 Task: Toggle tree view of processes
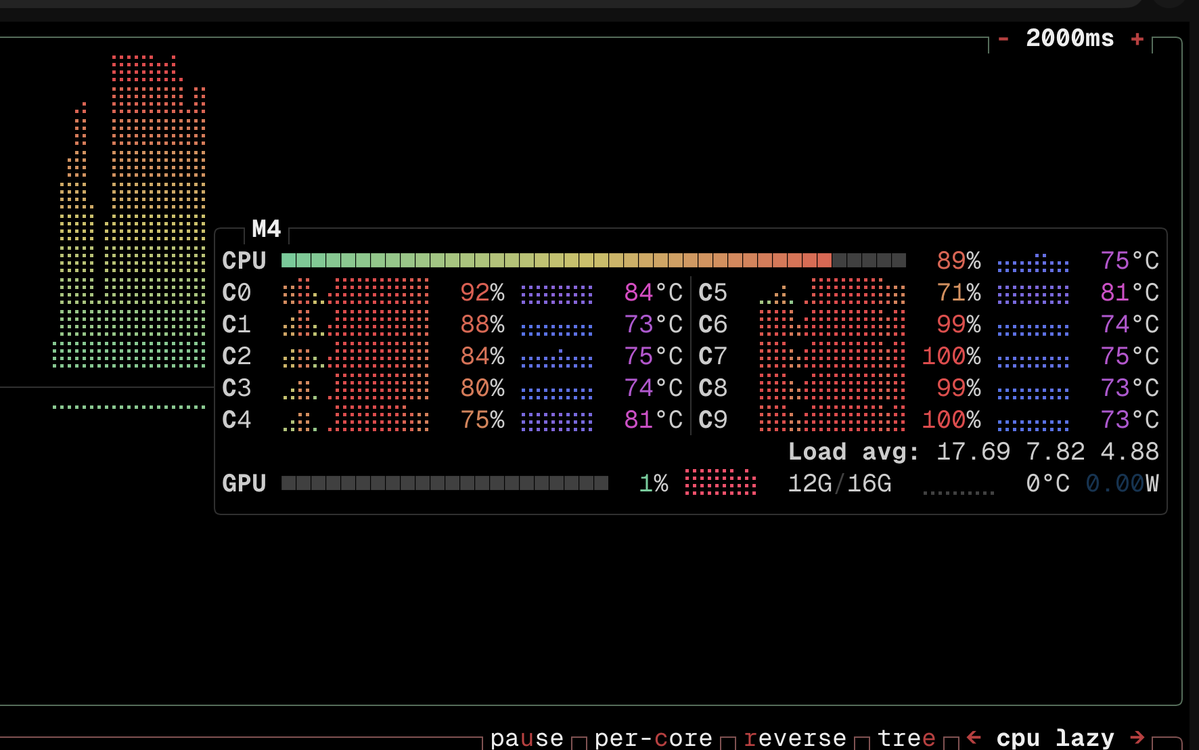[x=906, y=739]
